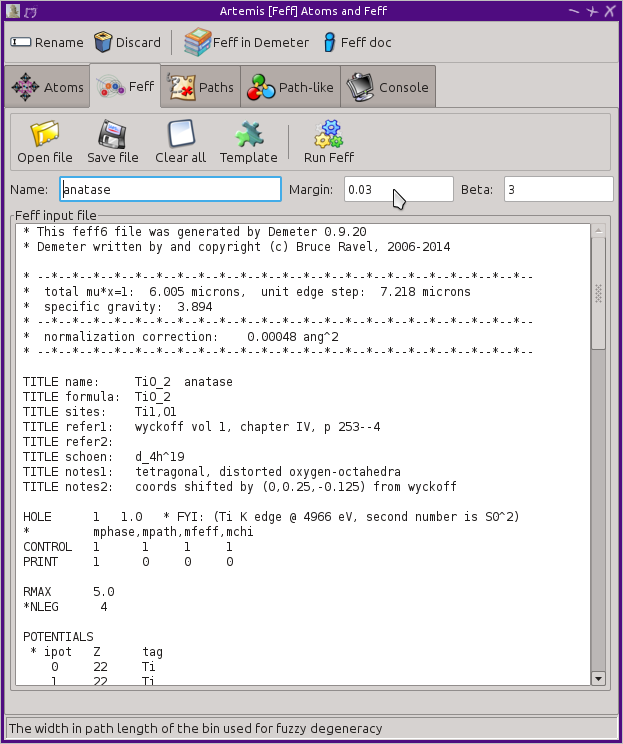Click the vertical scrollbar thumb
Screen dimensions: 623x744
(x=598, y=293)
